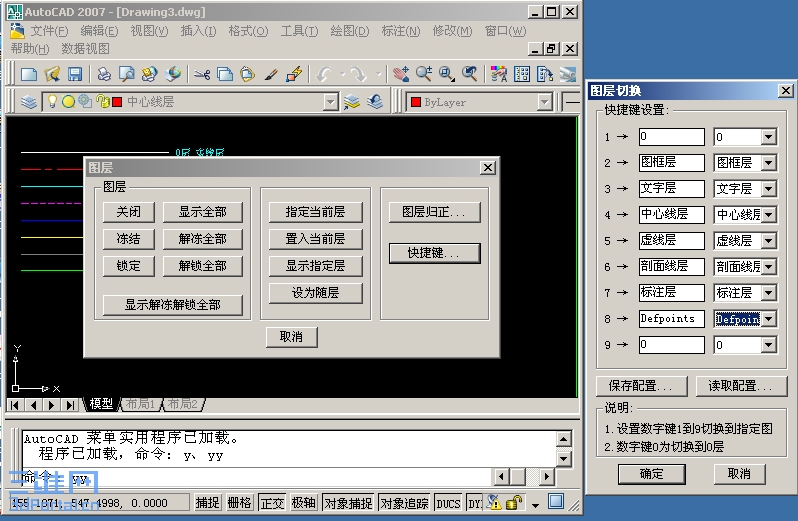This screenshot has width=798, height=521.
Task: Open the 编辑(E) menu
Action: (99, 31)
